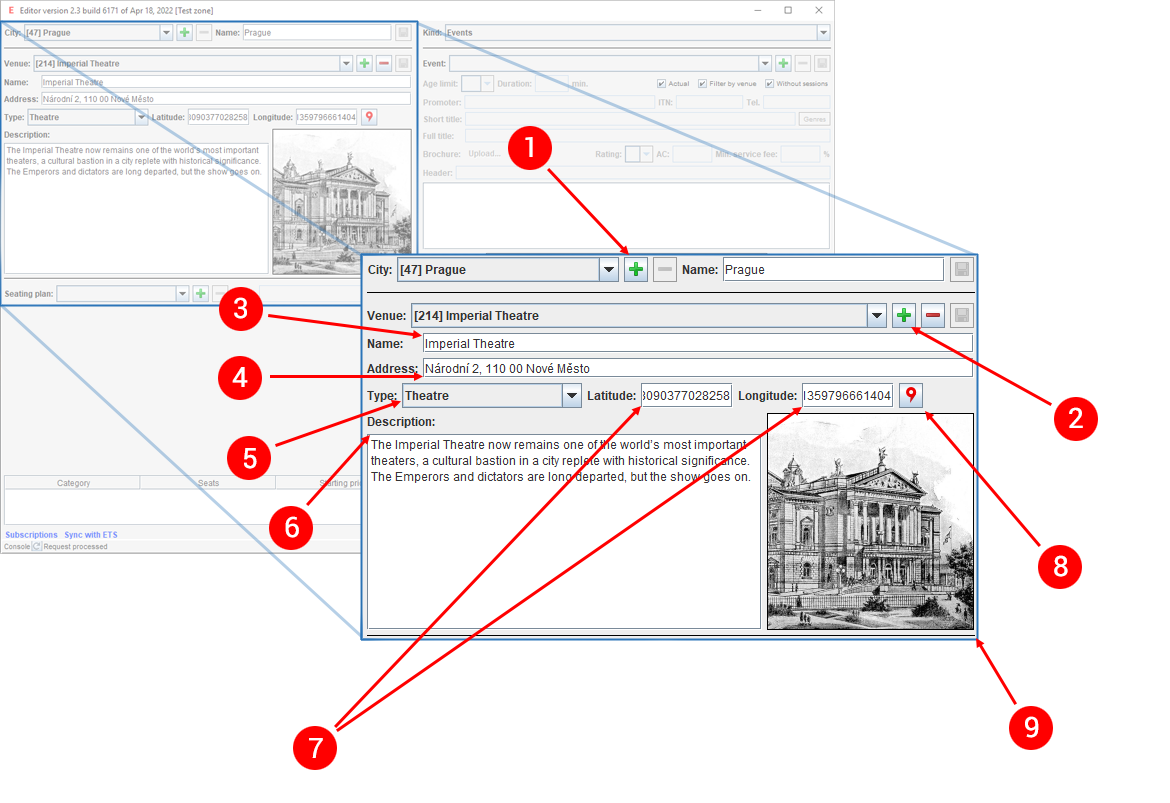This screenshot has height=803, width=1170.
Task: Click the Genres button
Action: (x=814, y=119)
